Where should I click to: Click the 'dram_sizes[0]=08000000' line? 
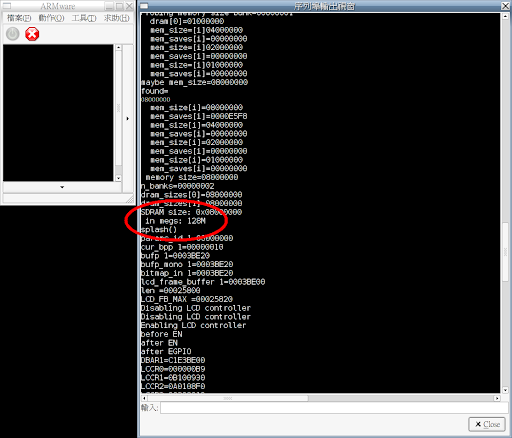(x=191, y=195)
